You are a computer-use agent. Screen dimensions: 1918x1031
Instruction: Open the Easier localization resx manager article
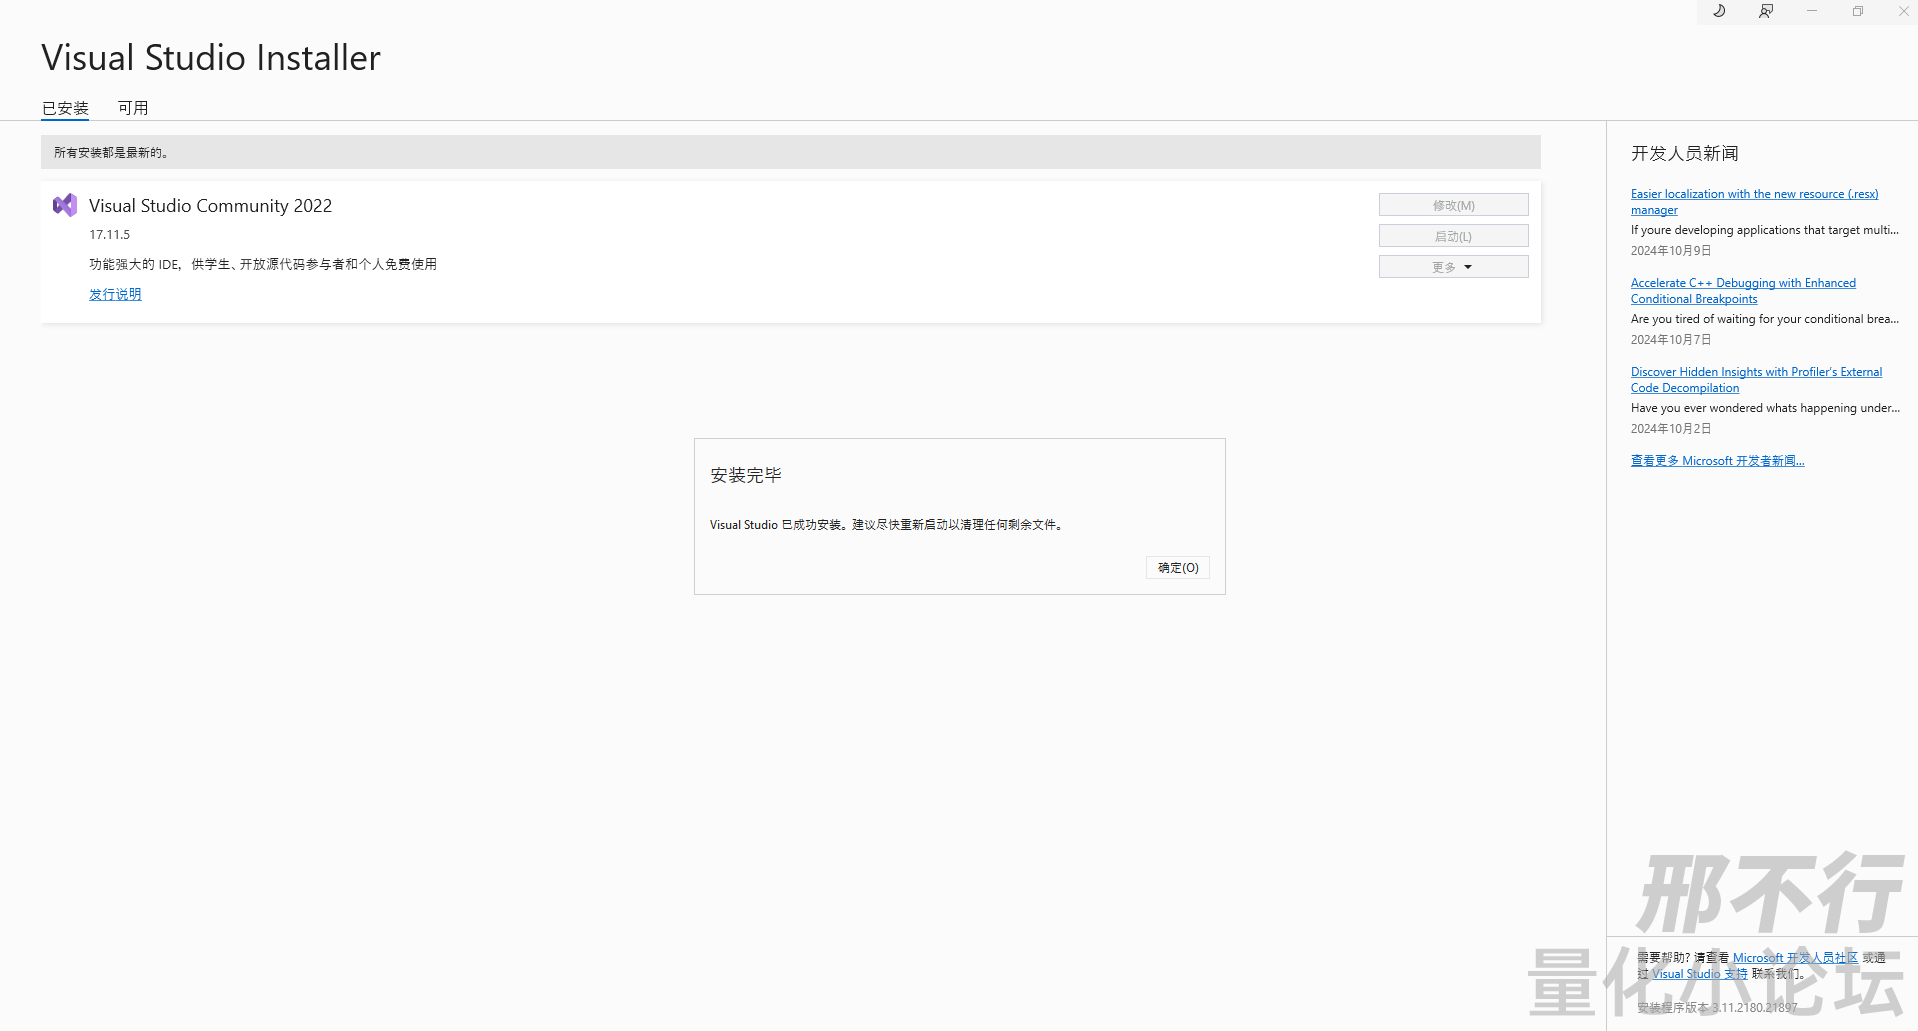tap(1753, 194)
